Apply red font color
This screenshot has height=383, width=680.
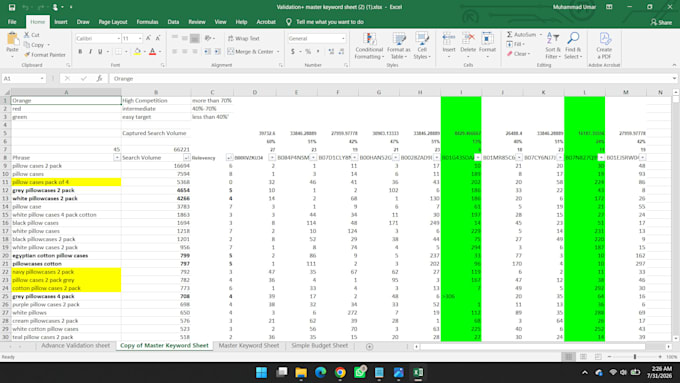coord(153,52)
